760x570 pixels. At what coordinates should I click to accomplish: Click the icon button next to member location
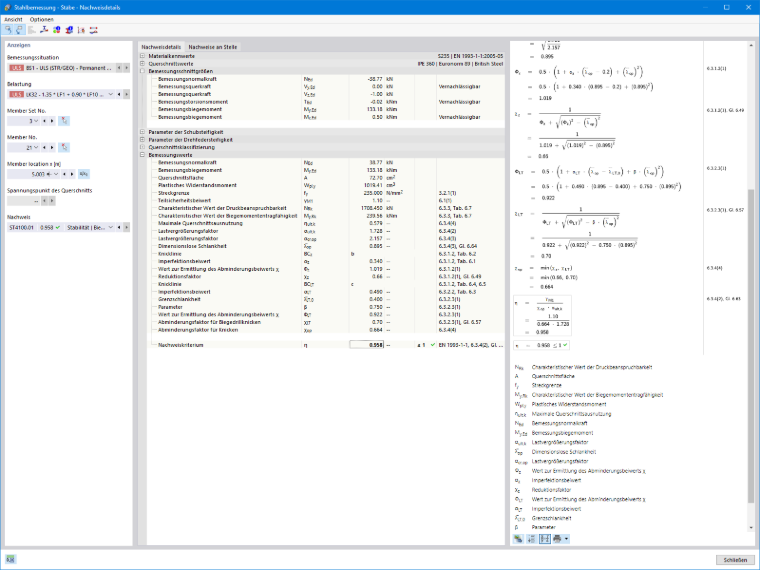coord(84,174)
